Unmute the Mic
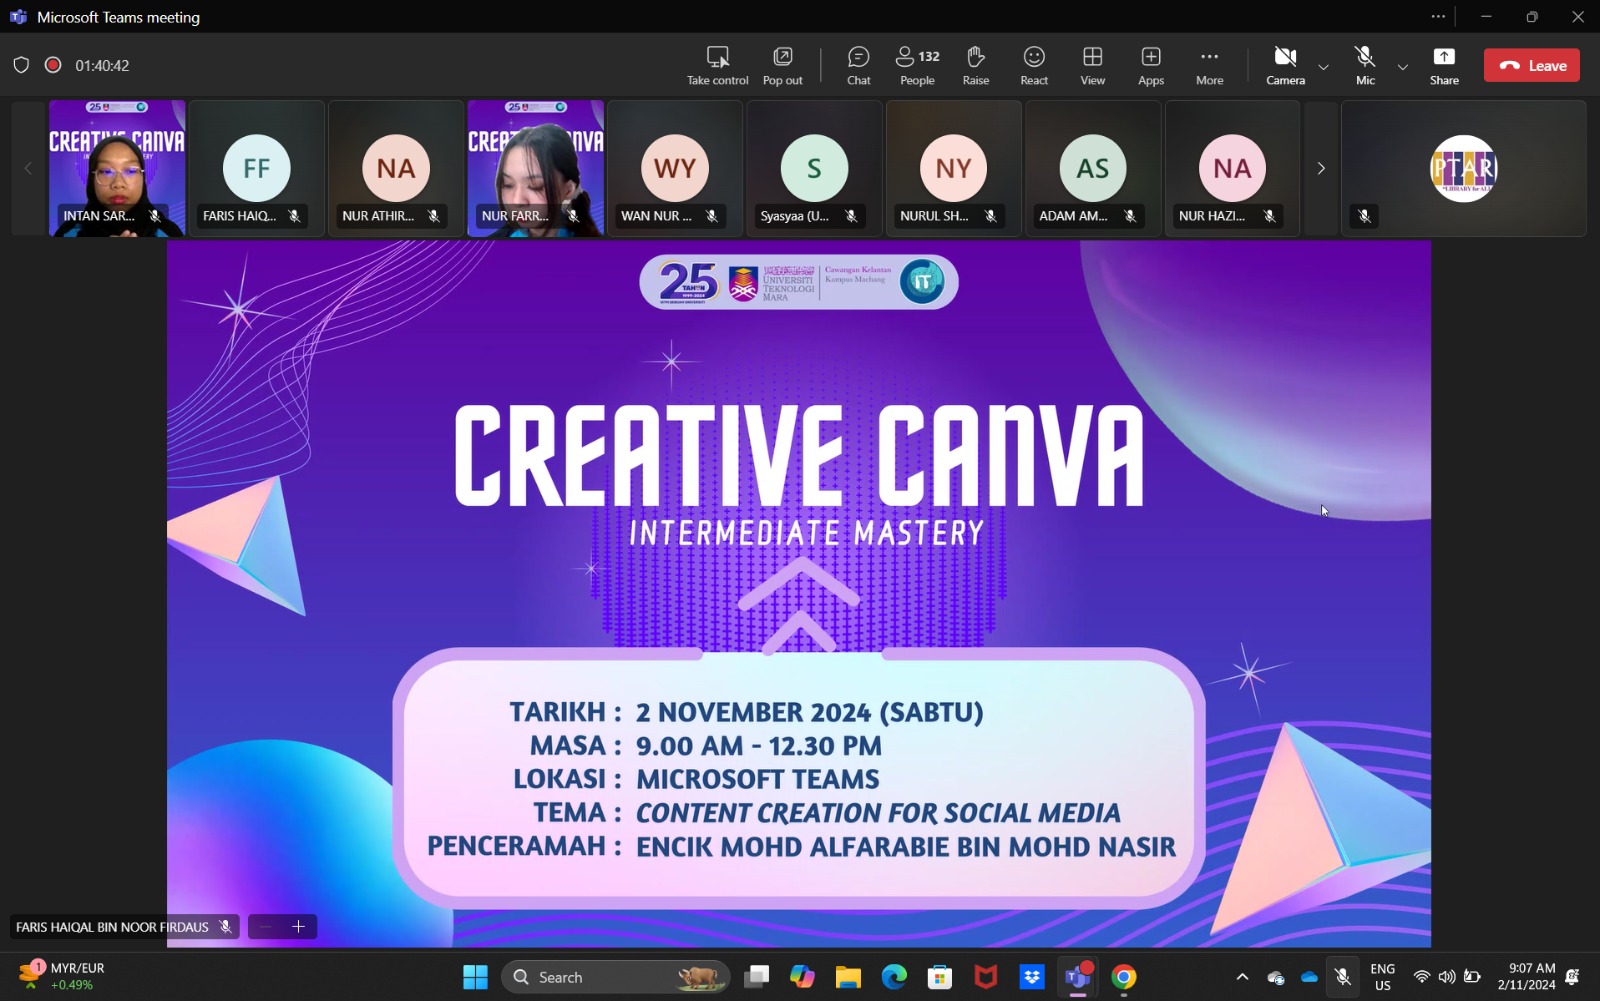This screenshot has width=1600, height=1001. tap(1365, 66)
